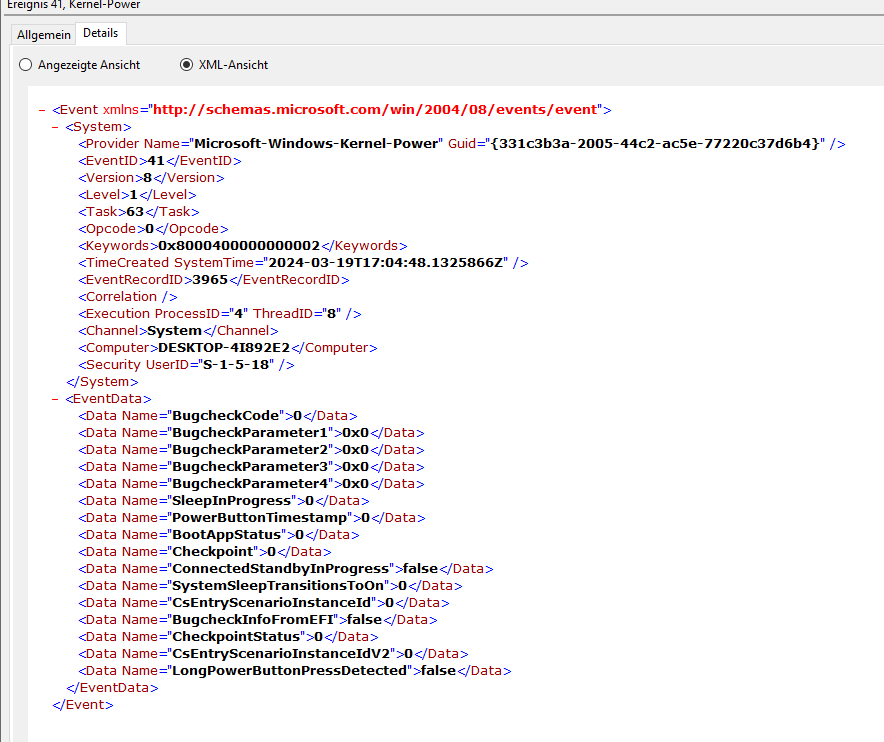Click the Version value 8

147,178
